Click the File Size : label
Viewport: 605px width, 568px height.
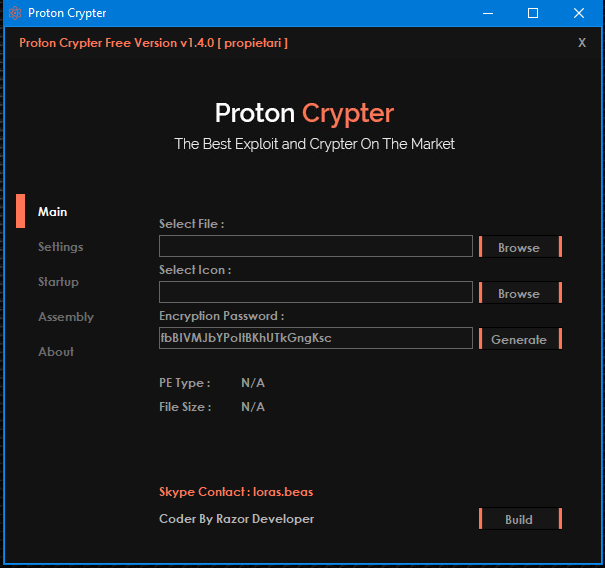[185, 407]
